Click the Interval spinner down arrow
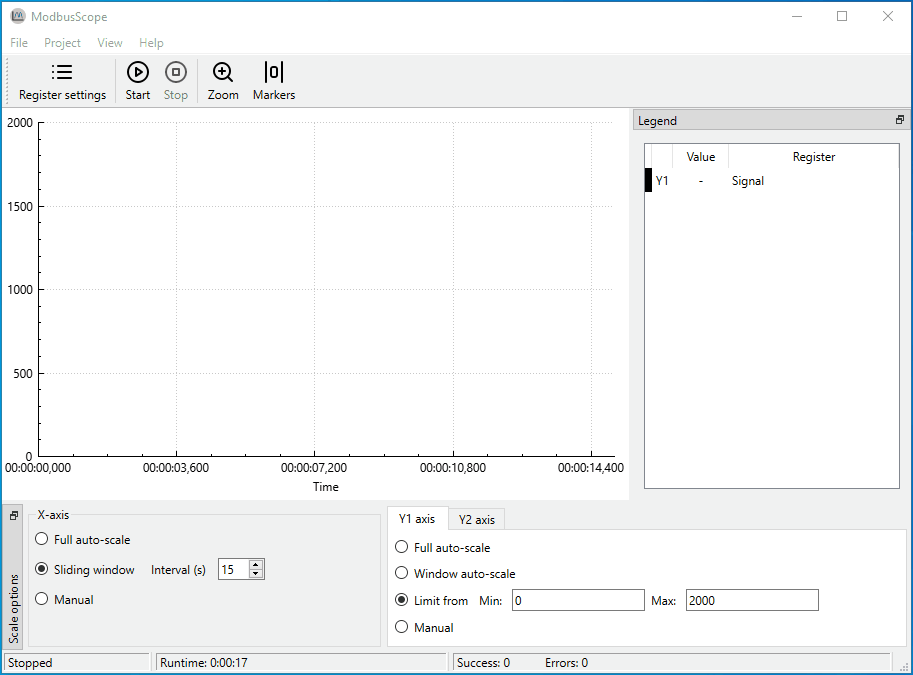913x675 pixels. click(255, 573)
